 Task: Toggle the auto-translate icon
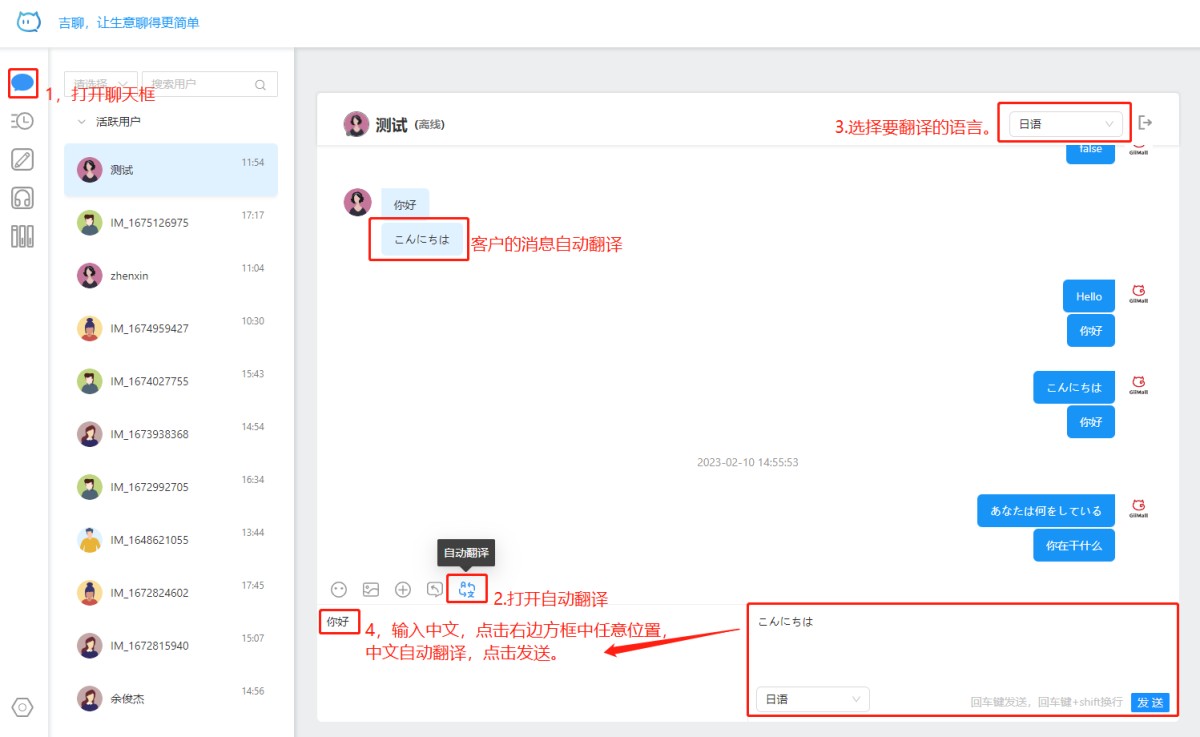tap(466, 590)
